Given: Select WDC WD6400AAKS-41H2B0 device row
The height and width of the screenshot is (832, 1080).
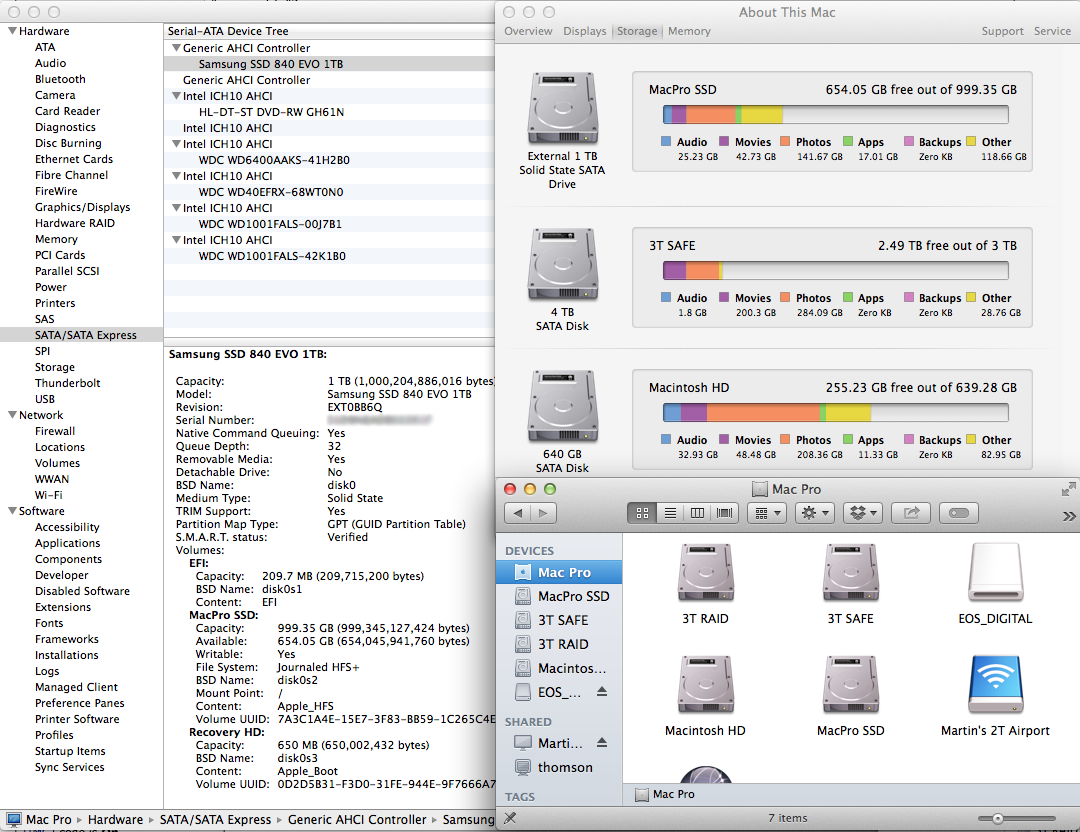Looking at the screenshot, I should (x=329, y=160).
